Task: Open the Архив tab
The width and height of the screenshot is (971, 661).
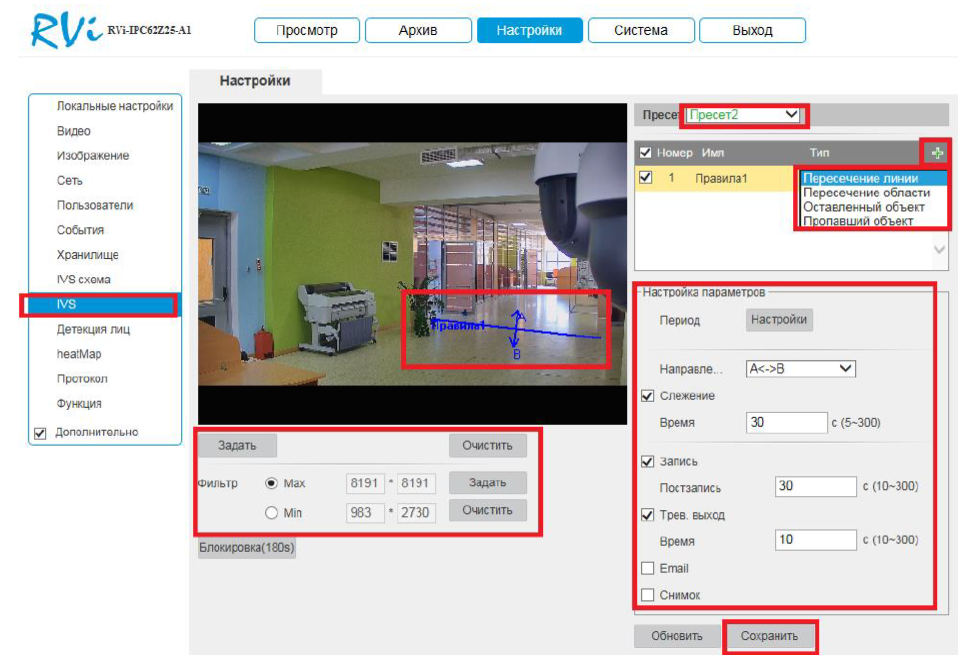Action: click(418, 31)
